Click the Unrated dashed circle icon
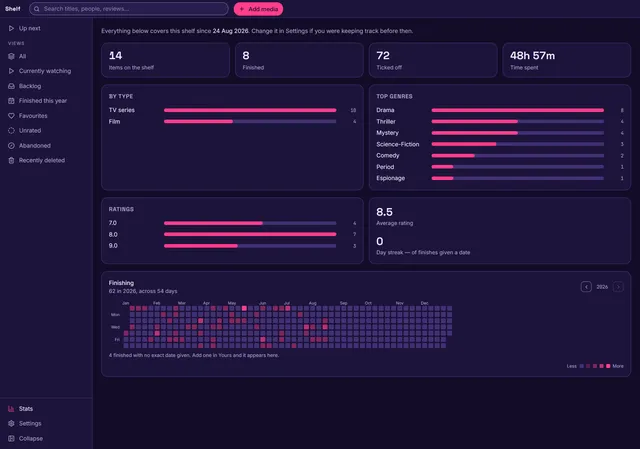This screenshot has height=449, width=640. pyautogui.click(x=11, y=131)
